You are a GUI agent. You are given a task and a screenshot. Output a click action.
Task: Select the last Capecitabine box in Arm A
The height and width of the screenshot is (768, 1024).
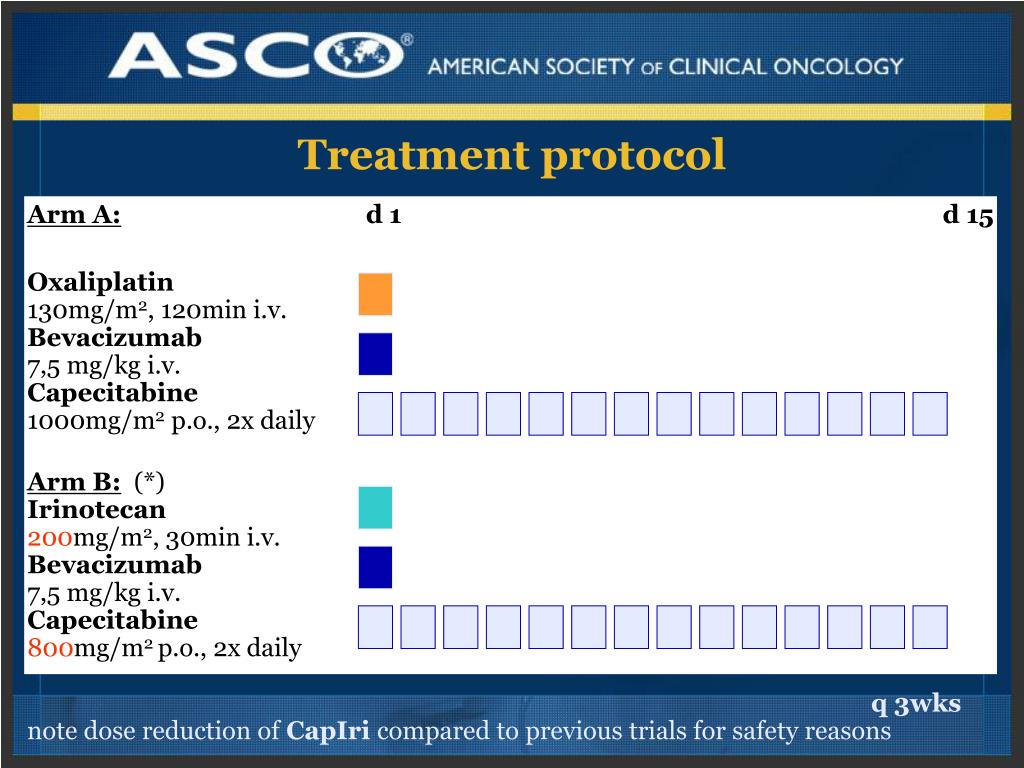pyautogui.click(x=930, y=413)
